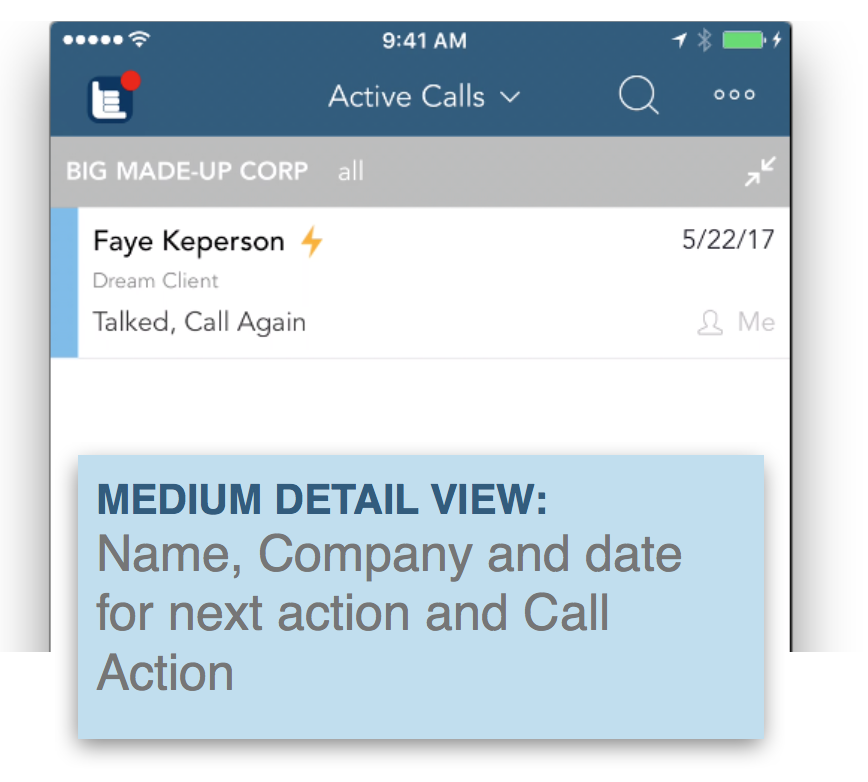Open search from the top bar

[638, 95]
